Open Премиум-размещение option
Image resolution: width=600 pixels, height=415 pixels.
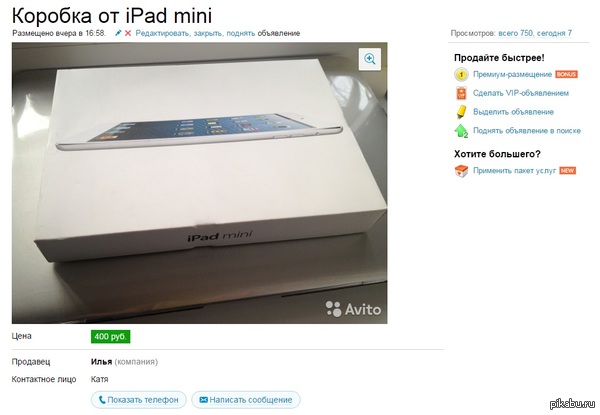click(512, 74)
